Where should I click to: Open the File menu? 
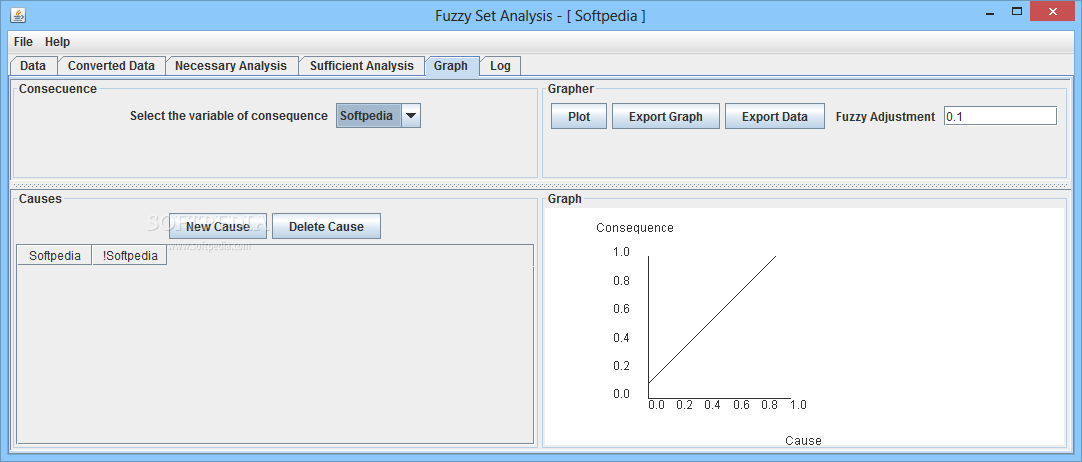(23, 42)
